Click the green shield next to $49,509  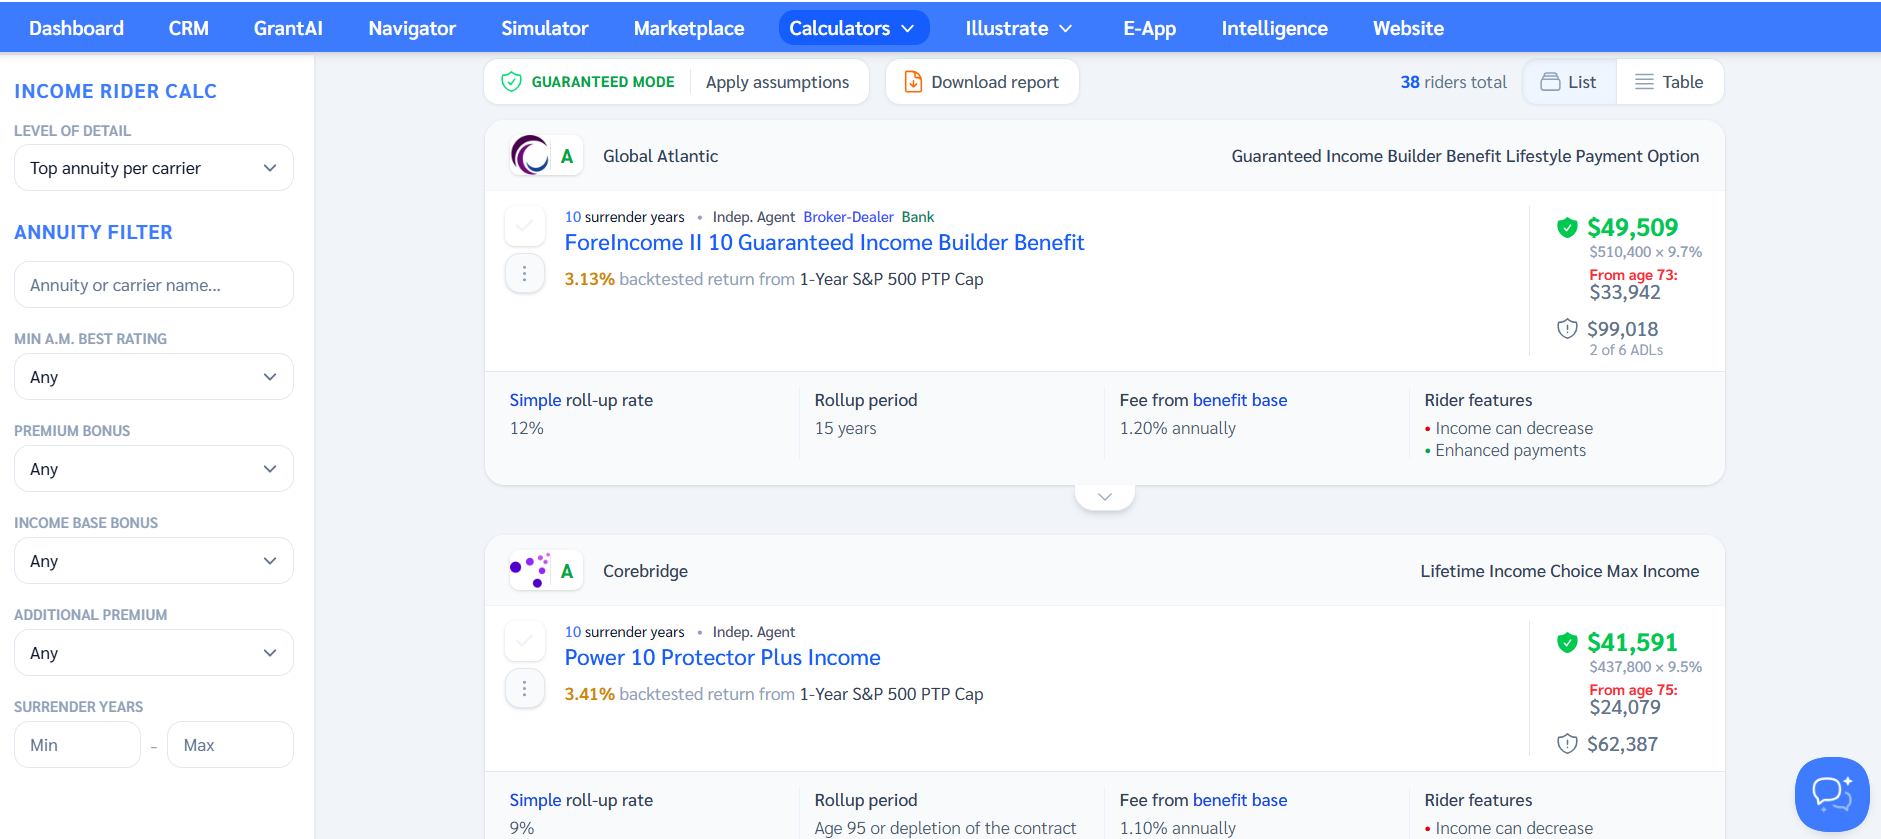point(1567,228)
